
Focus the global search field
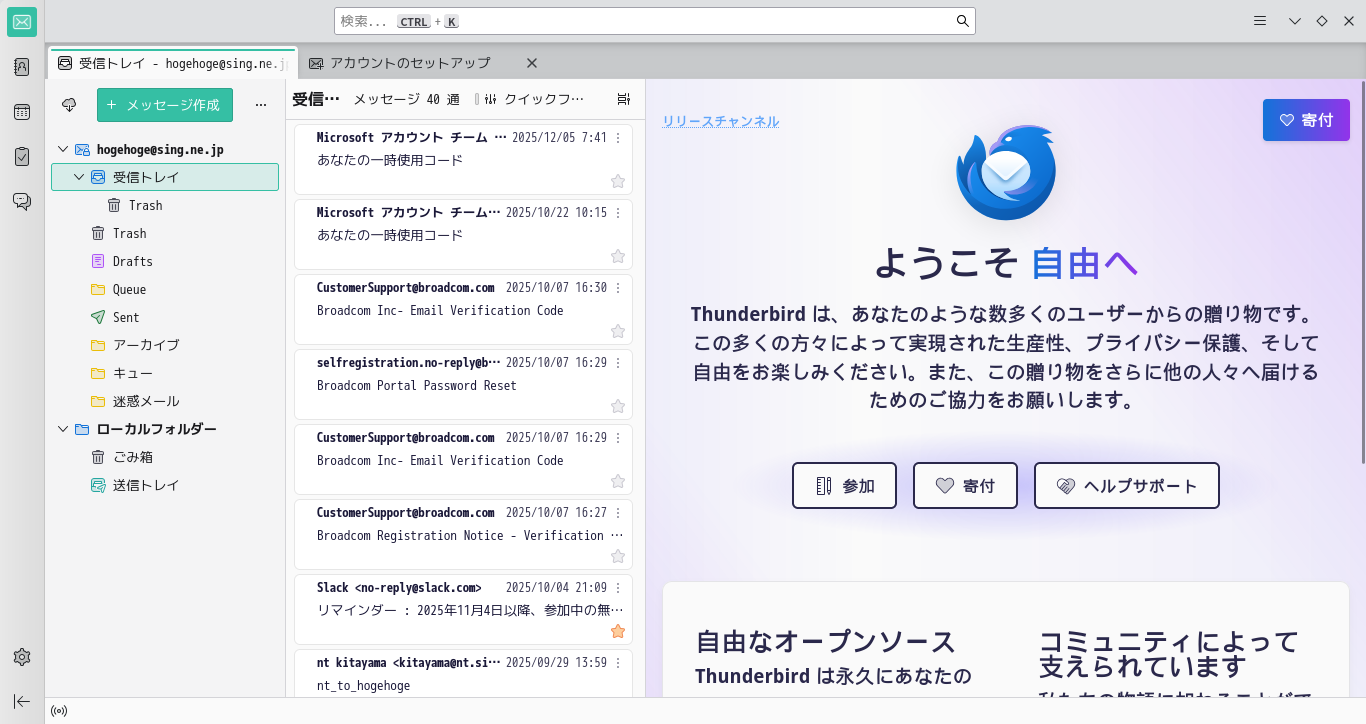[654, 21]
